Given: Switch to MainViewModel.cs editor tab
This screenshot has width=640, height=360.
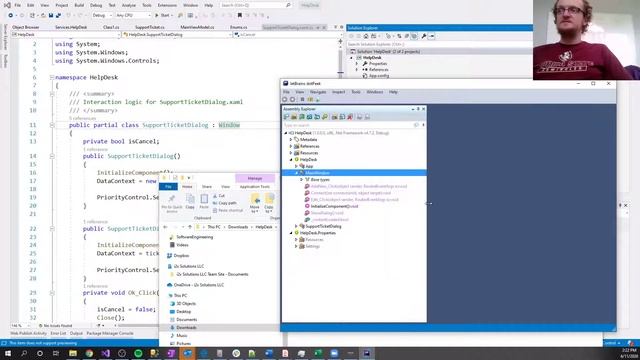Looking at the screenshot, I should [x=197, y=27].
